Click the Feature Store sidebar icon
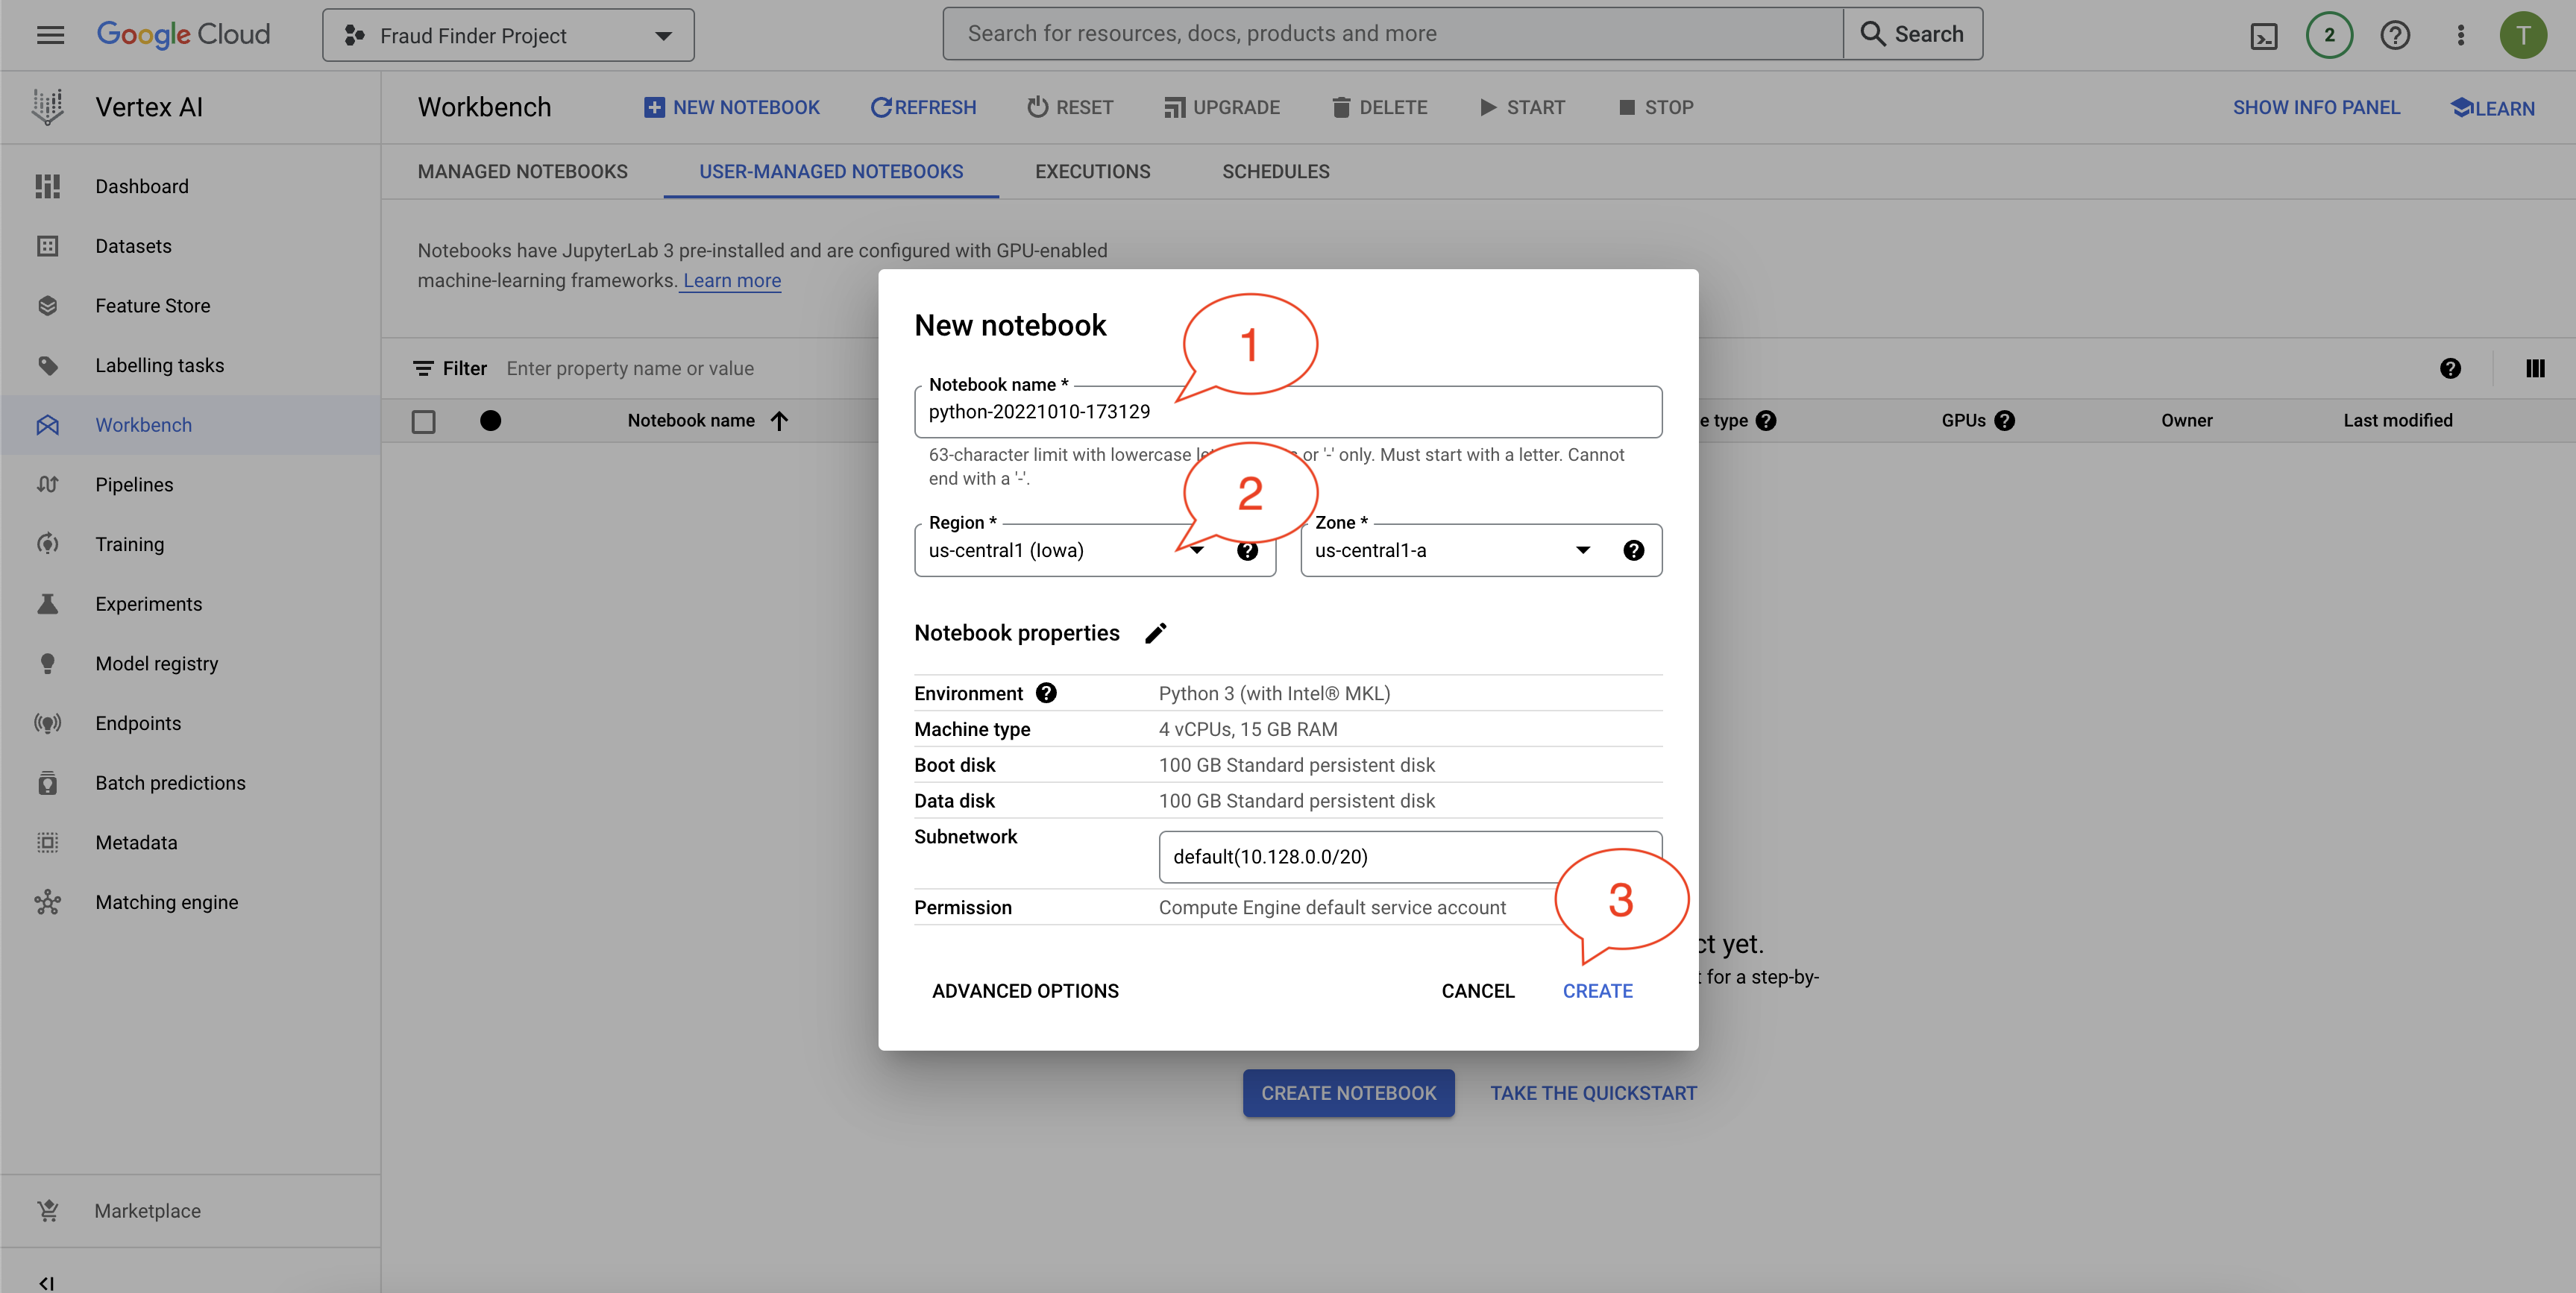2576x1293 pixels. click(47, 306)
